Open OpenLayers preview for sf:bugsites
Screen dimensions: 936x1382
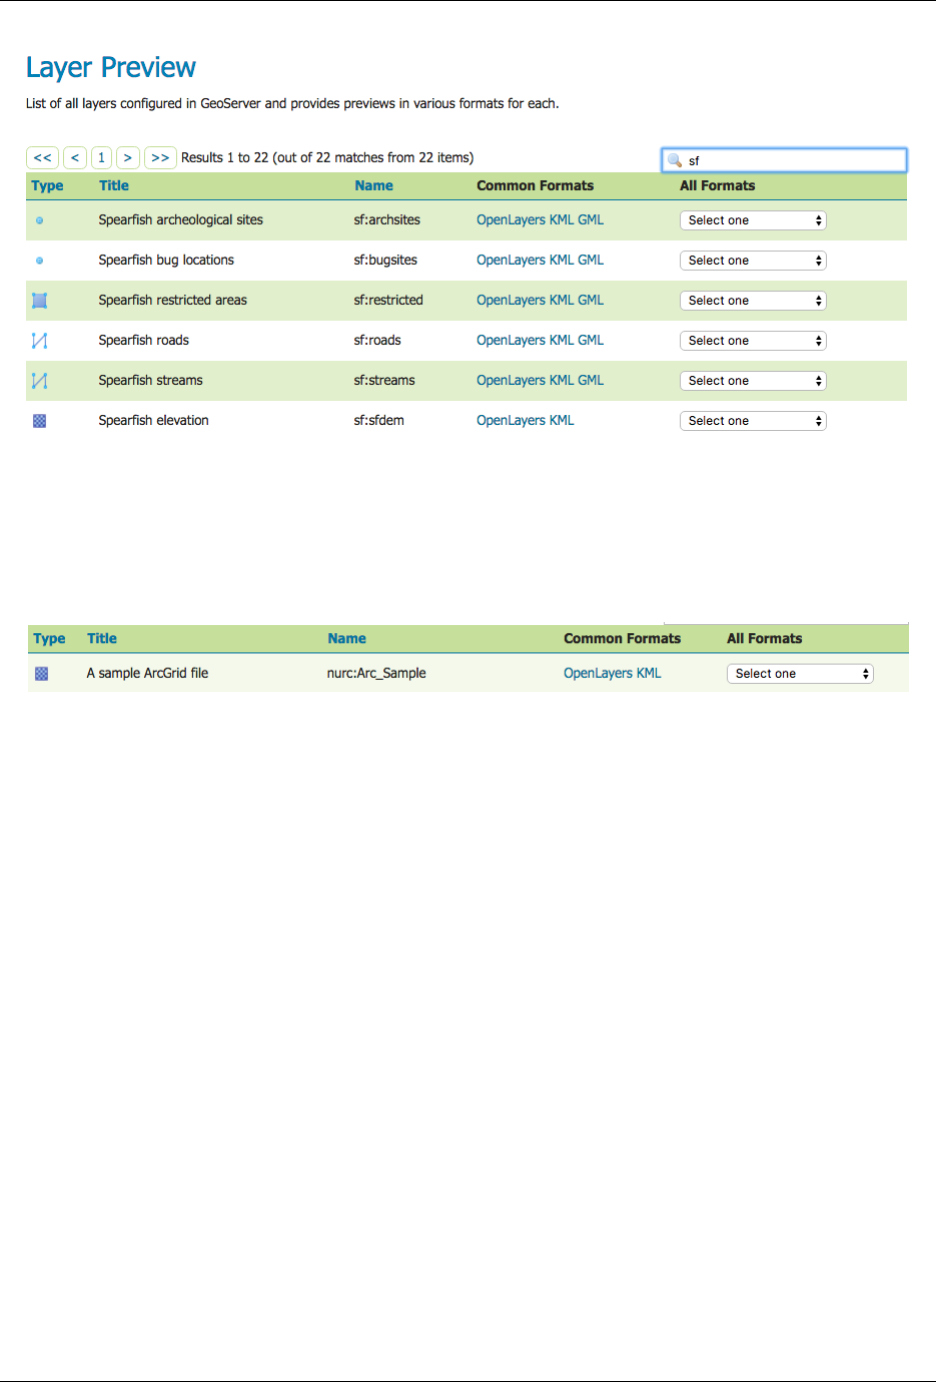[511, 260]
